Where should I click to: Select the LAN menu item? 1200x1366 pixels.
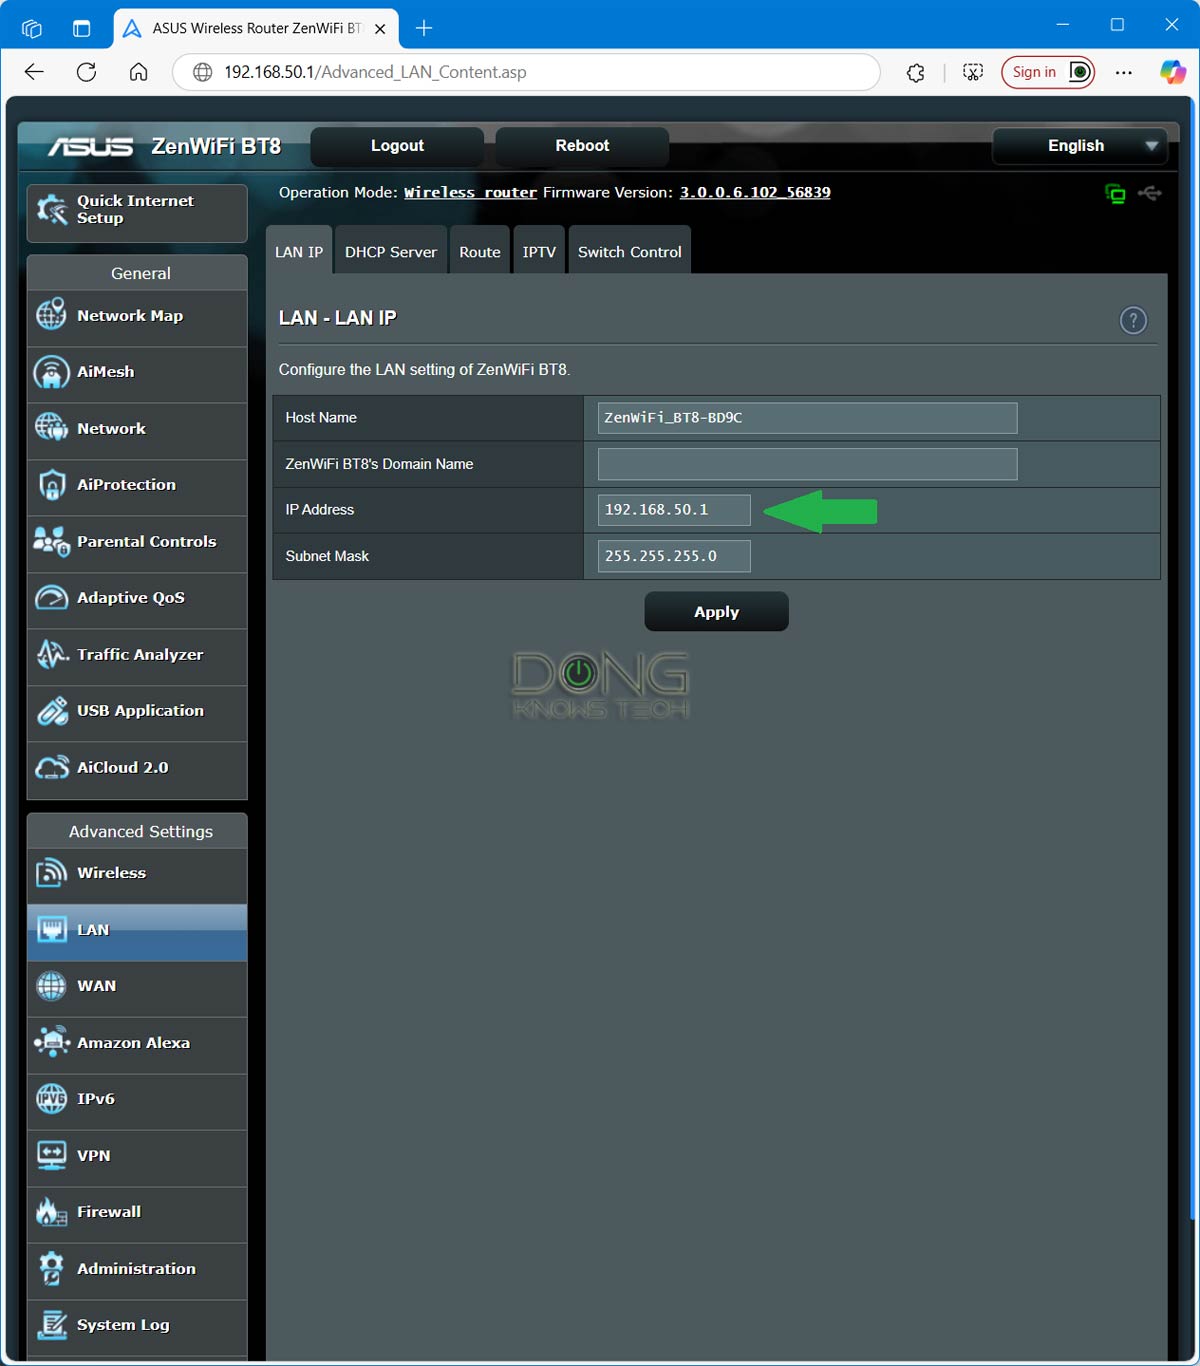point(137,930)
